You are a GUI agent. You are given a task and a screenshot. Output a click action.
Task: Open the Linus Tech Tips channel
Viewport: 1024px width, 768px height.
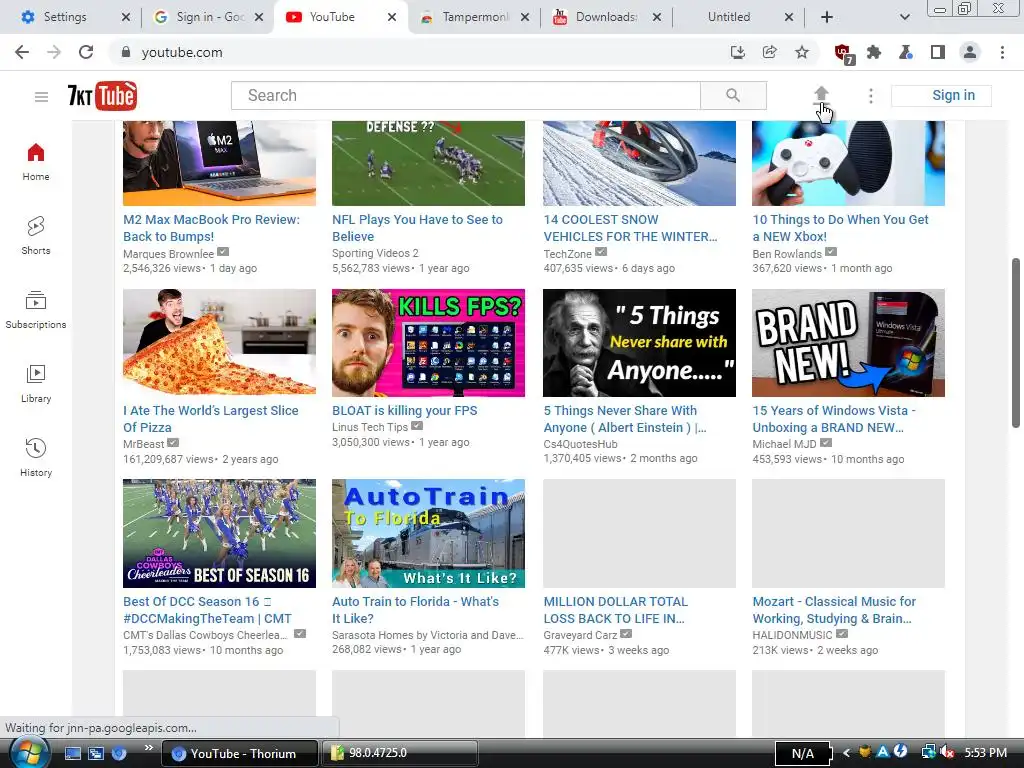[370, 427]
